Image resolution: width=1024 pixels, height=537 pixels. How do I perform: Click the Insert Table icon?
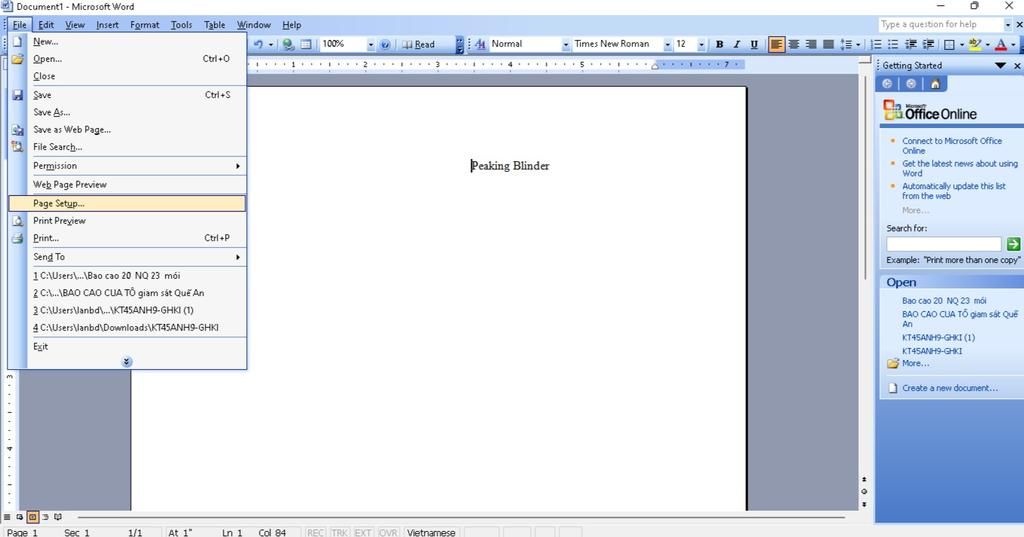pos(305,44)
